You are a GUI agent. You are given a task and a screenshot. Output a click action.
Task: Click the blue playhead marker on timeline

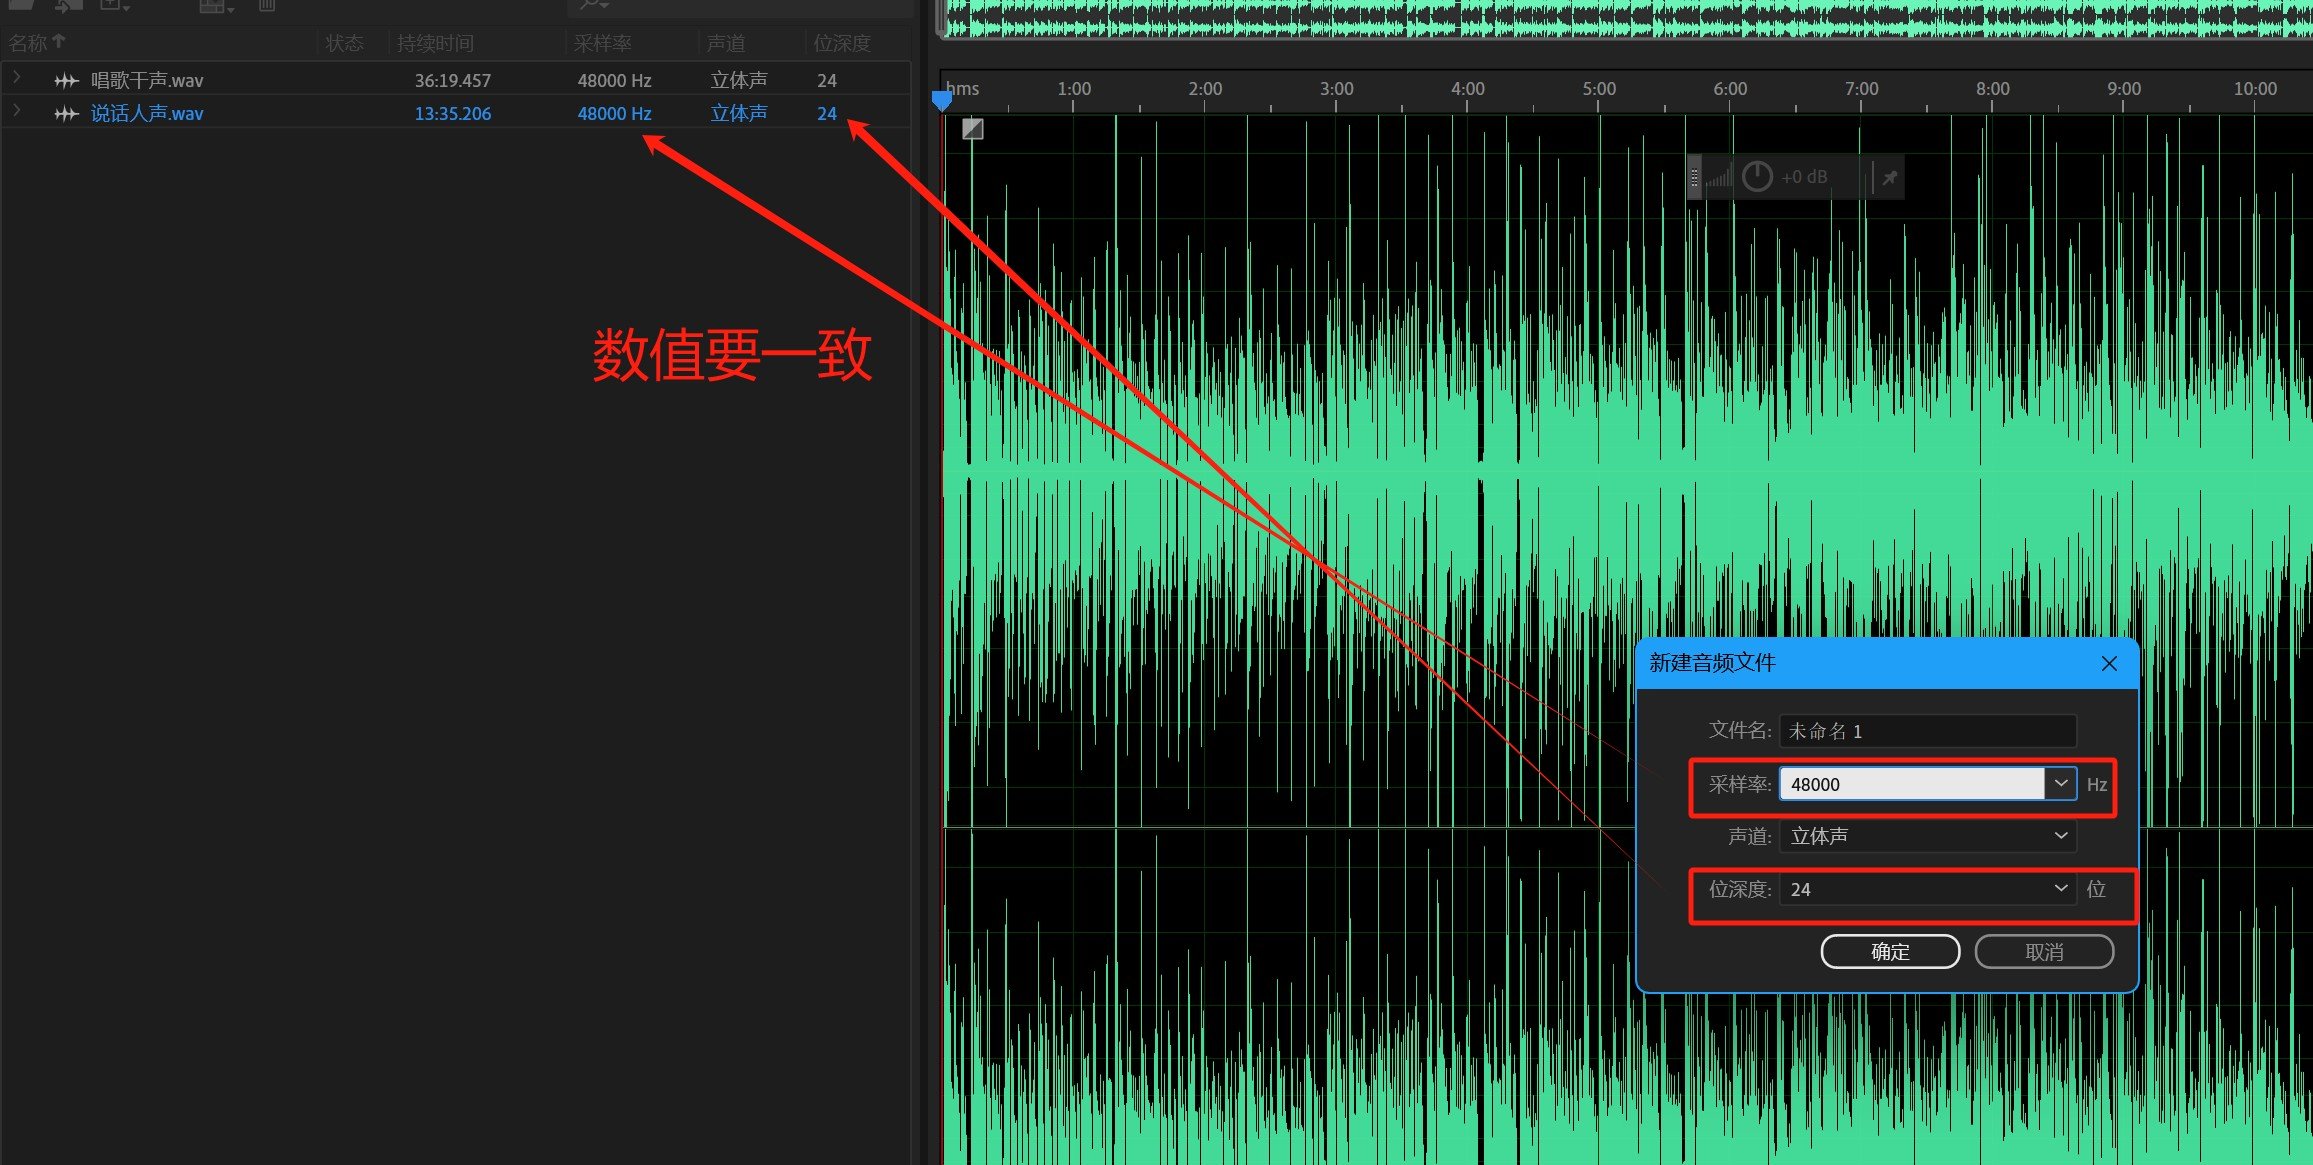(942, 101)
